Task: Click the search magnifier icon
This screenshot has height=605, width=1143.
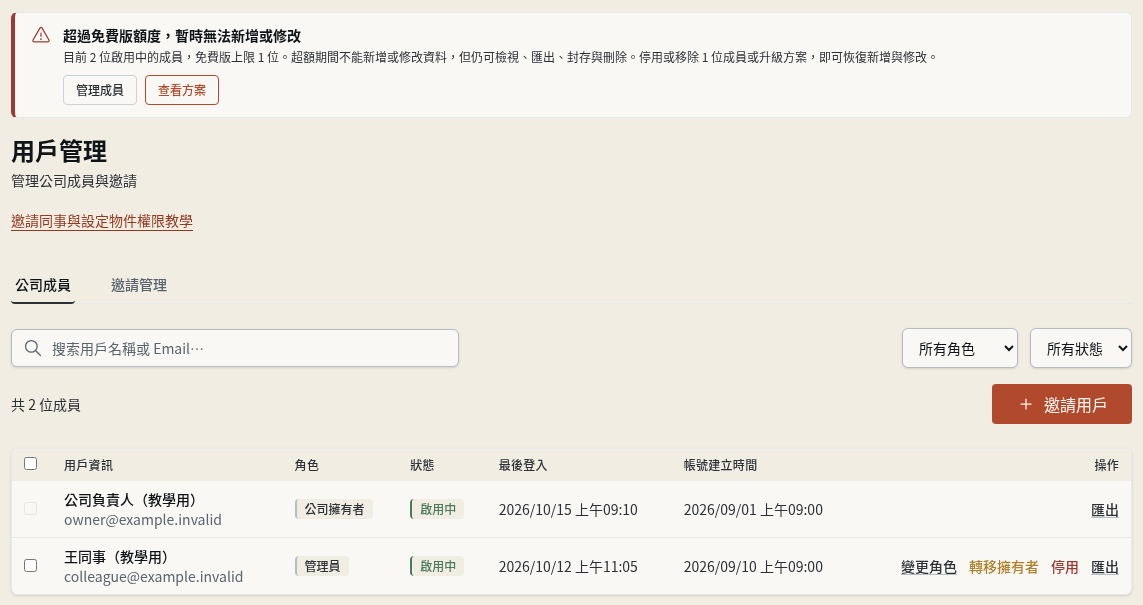Action: 33,348
